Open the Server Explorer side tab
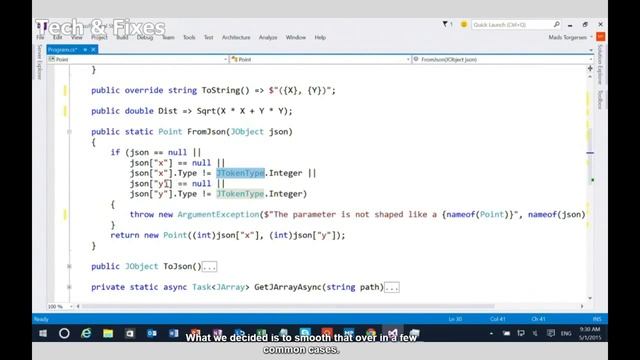 pos(40,62)
